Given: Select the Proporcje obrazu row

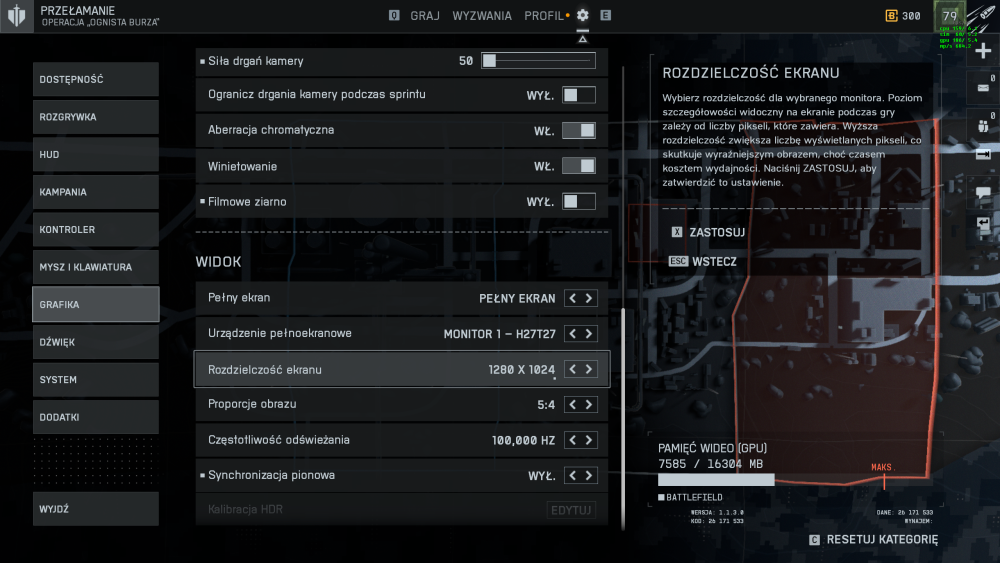Looking at the screenshot, I should 402,404.
